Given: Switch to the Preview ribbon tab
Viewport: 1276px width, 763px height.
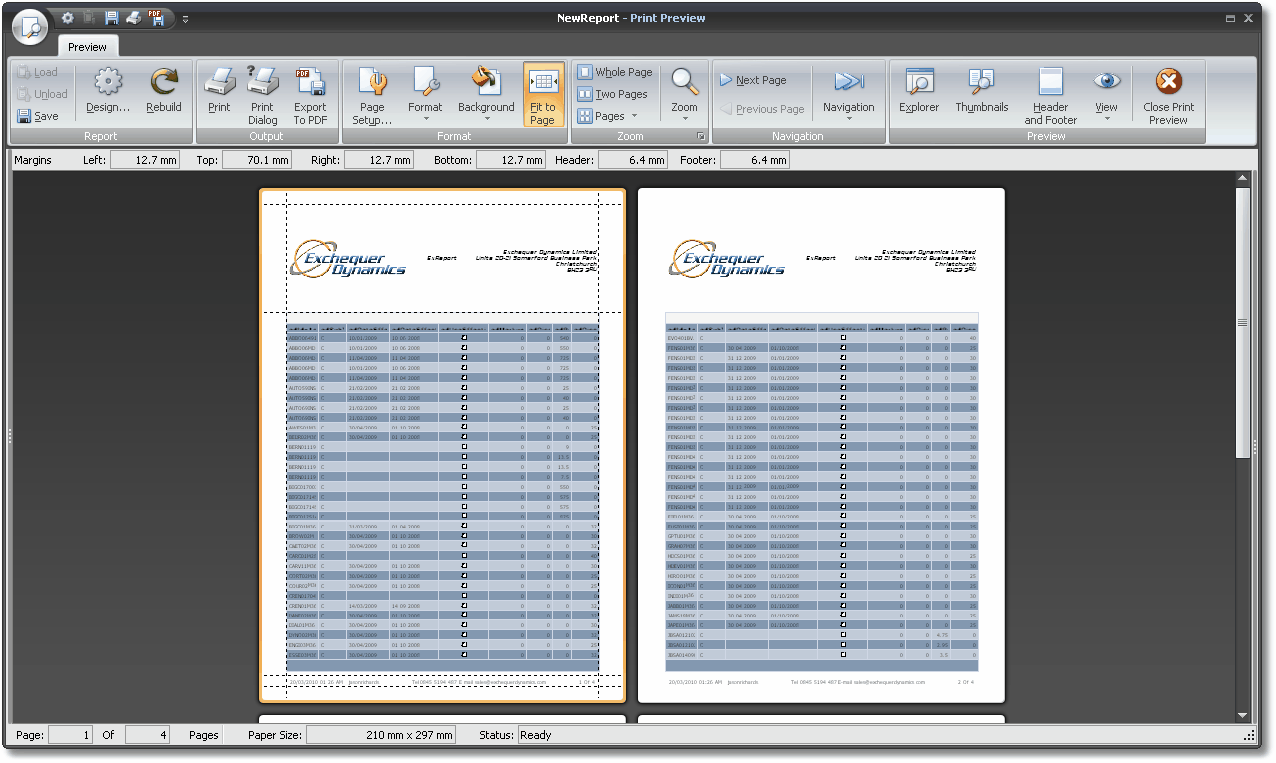Looking at the screenshot, I should (88, 47).
